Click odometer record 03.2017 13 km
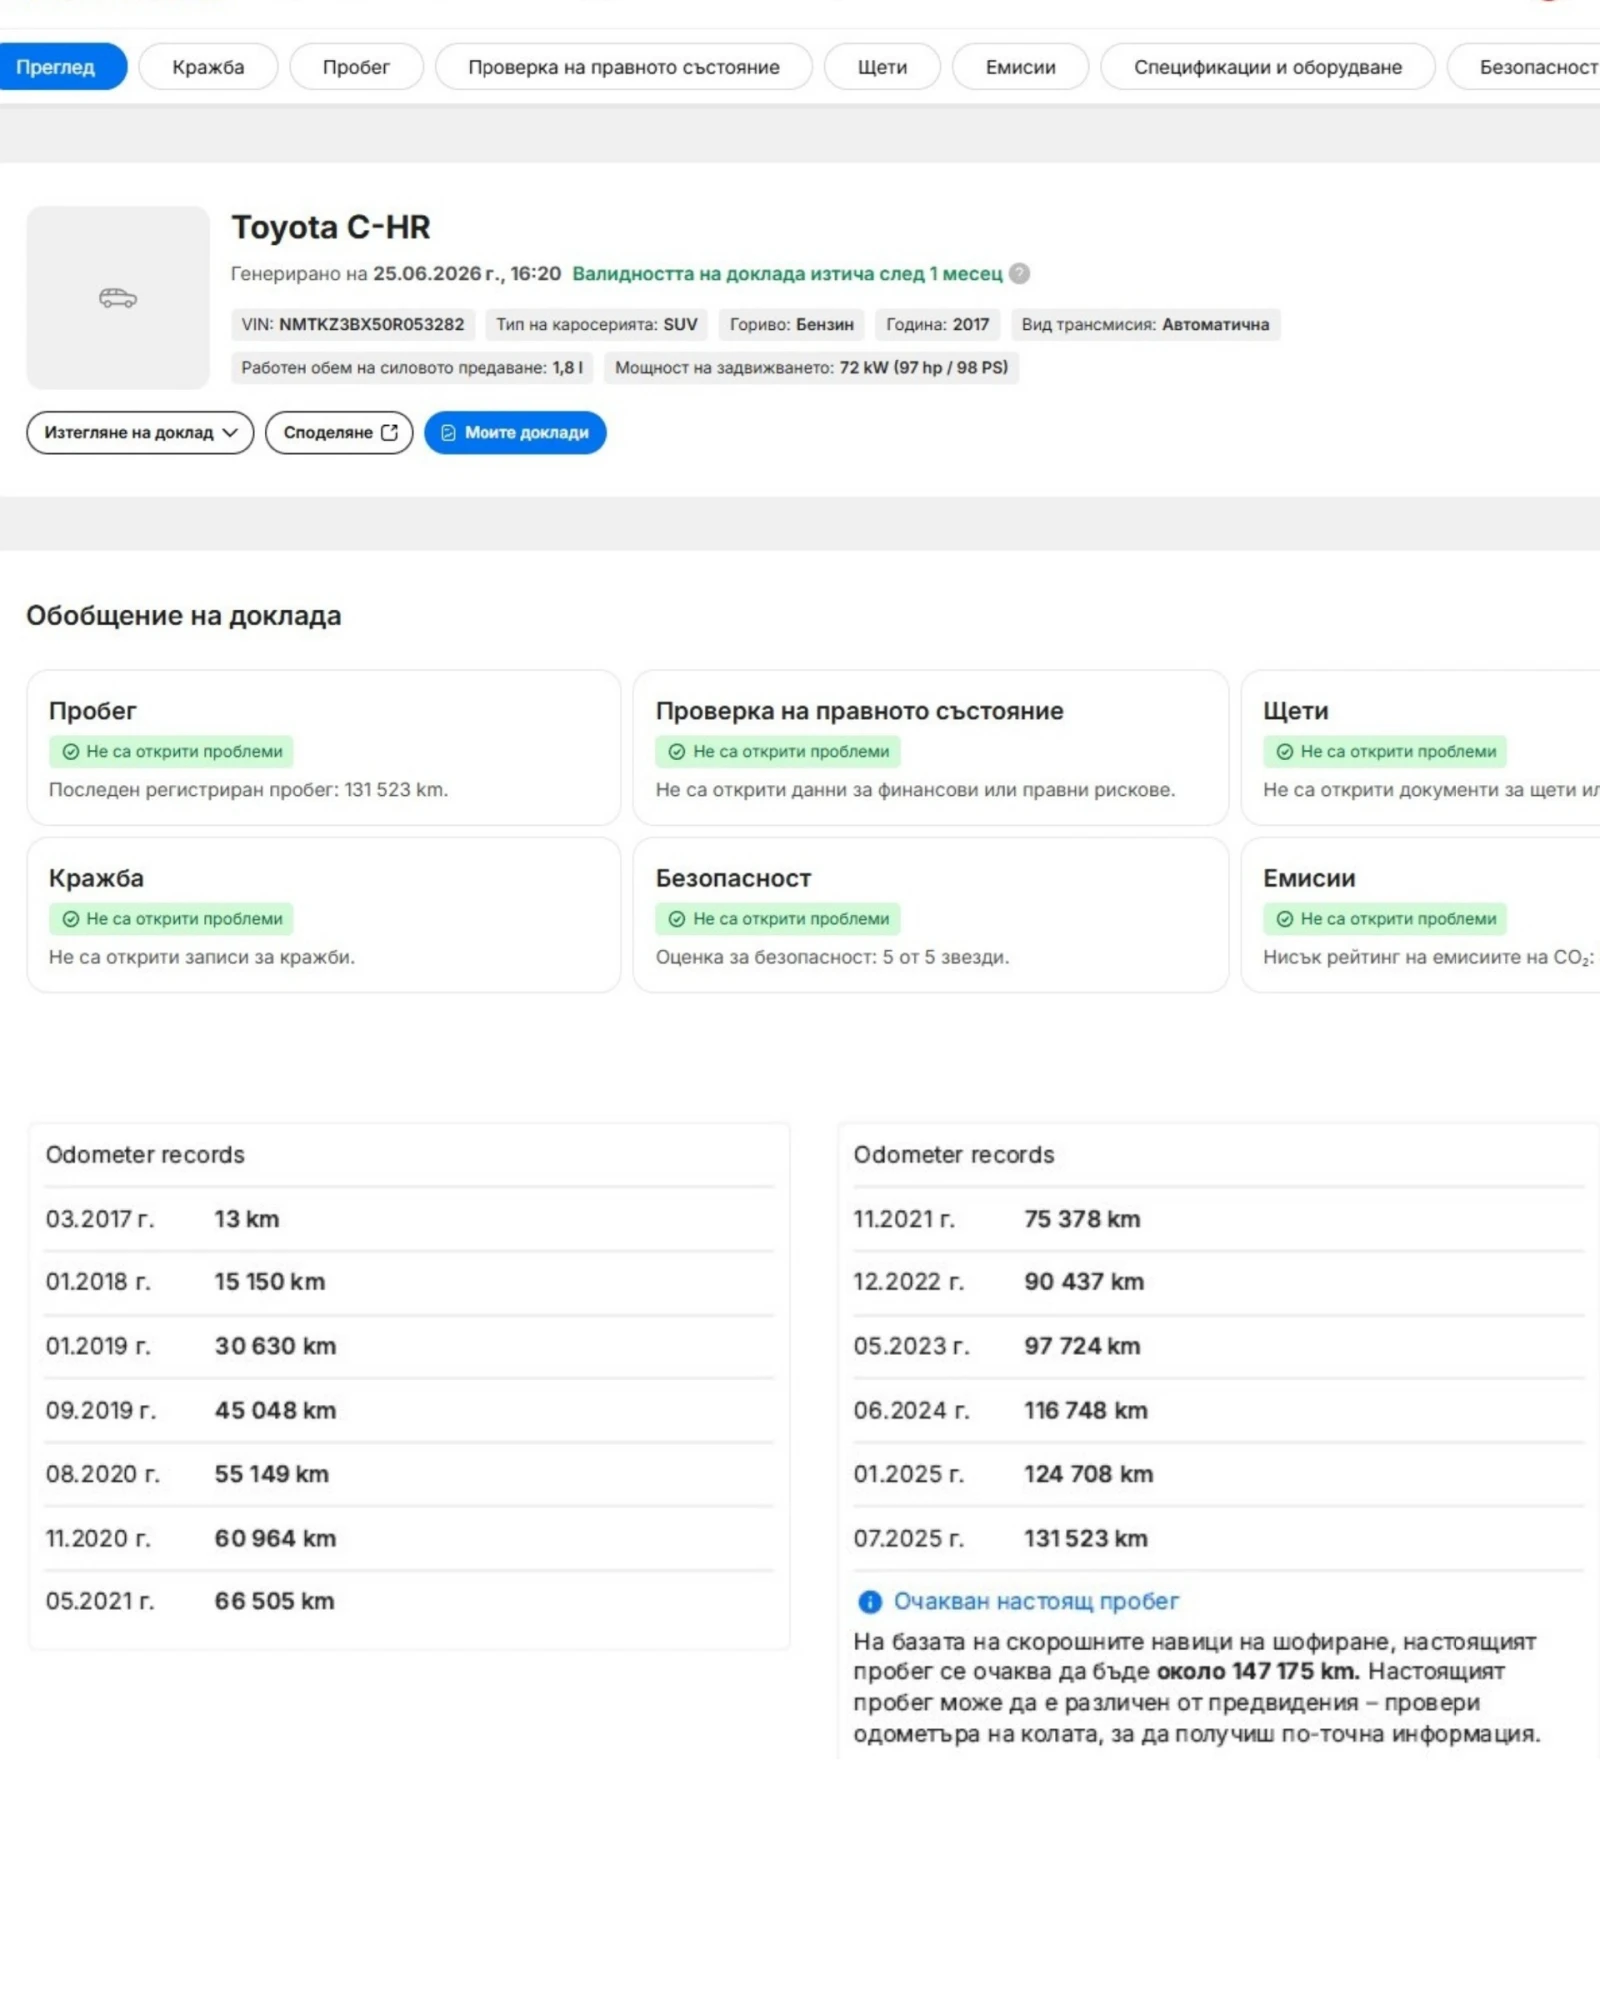 point(409,1219)
